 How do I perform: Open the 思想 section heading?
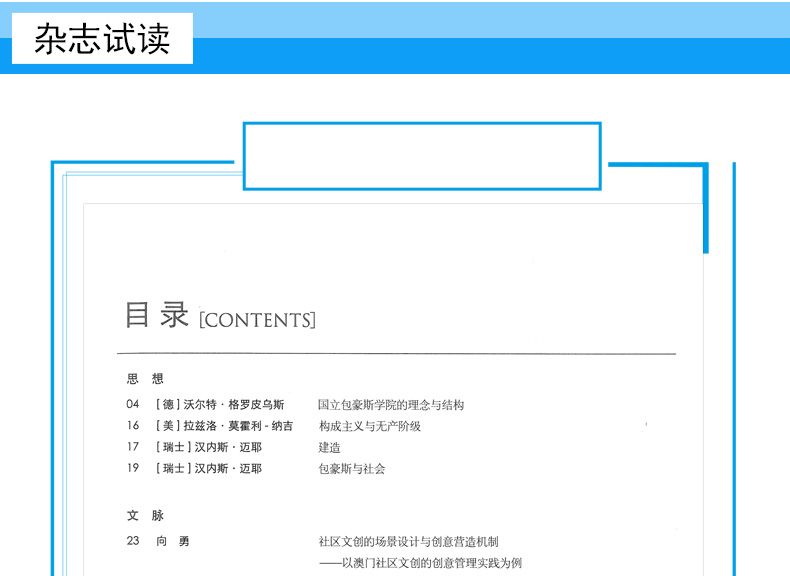point(145,379)
